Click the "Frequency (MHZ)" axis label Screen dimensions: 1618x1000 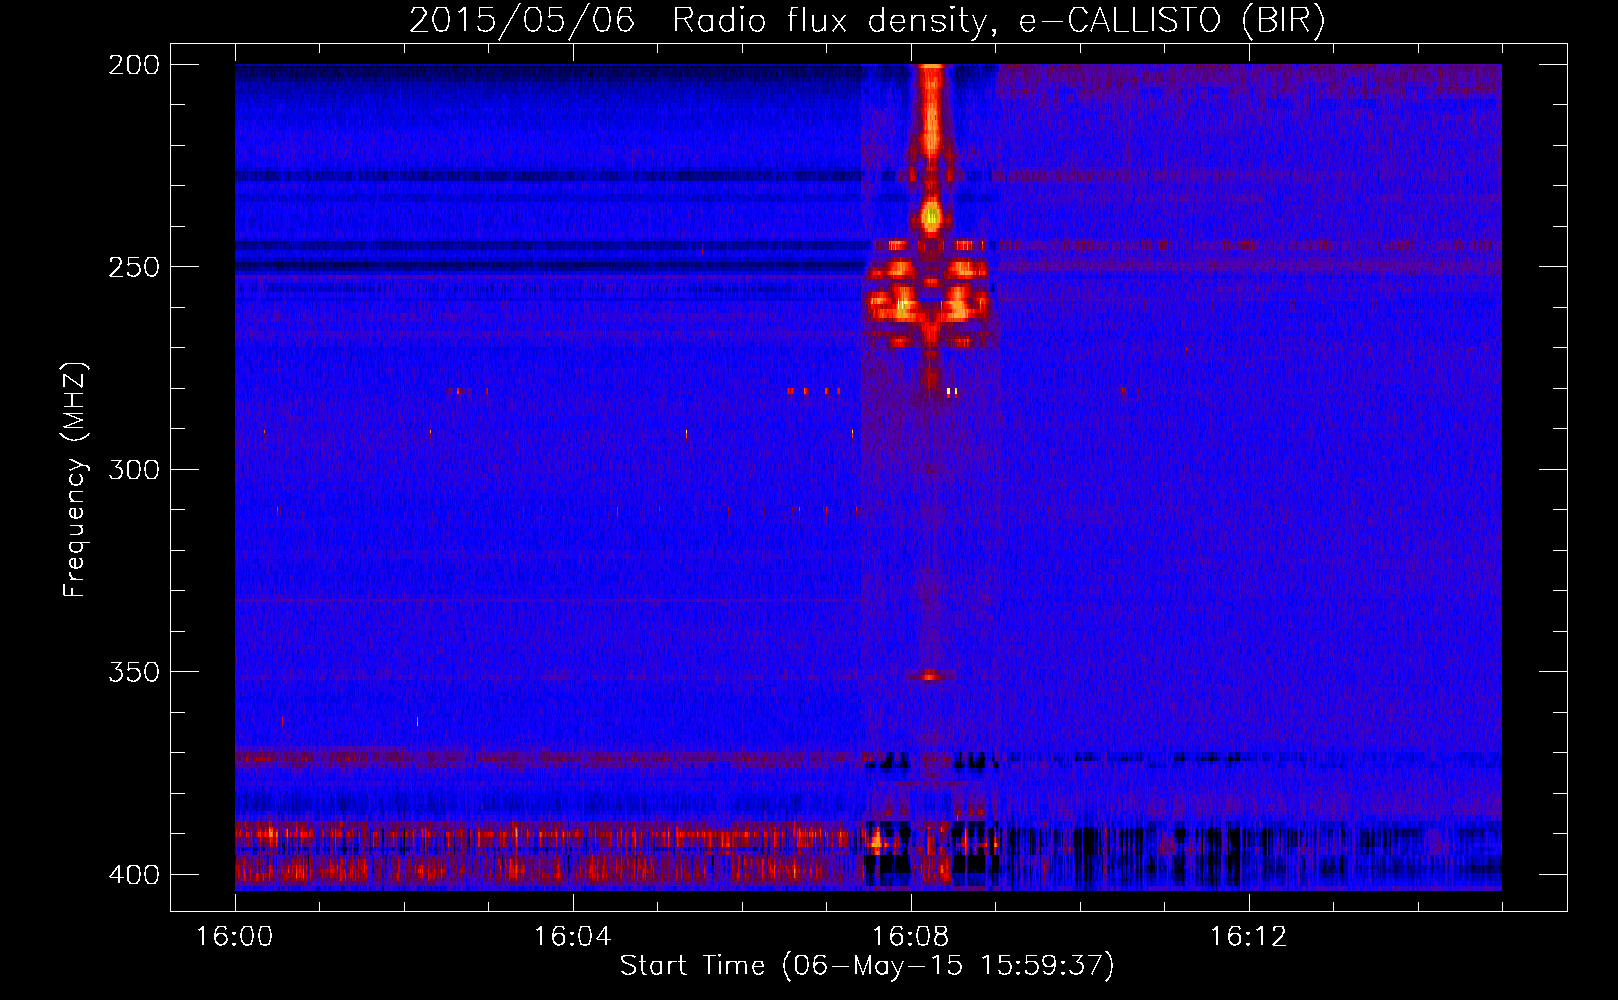[x=75, y=479]
